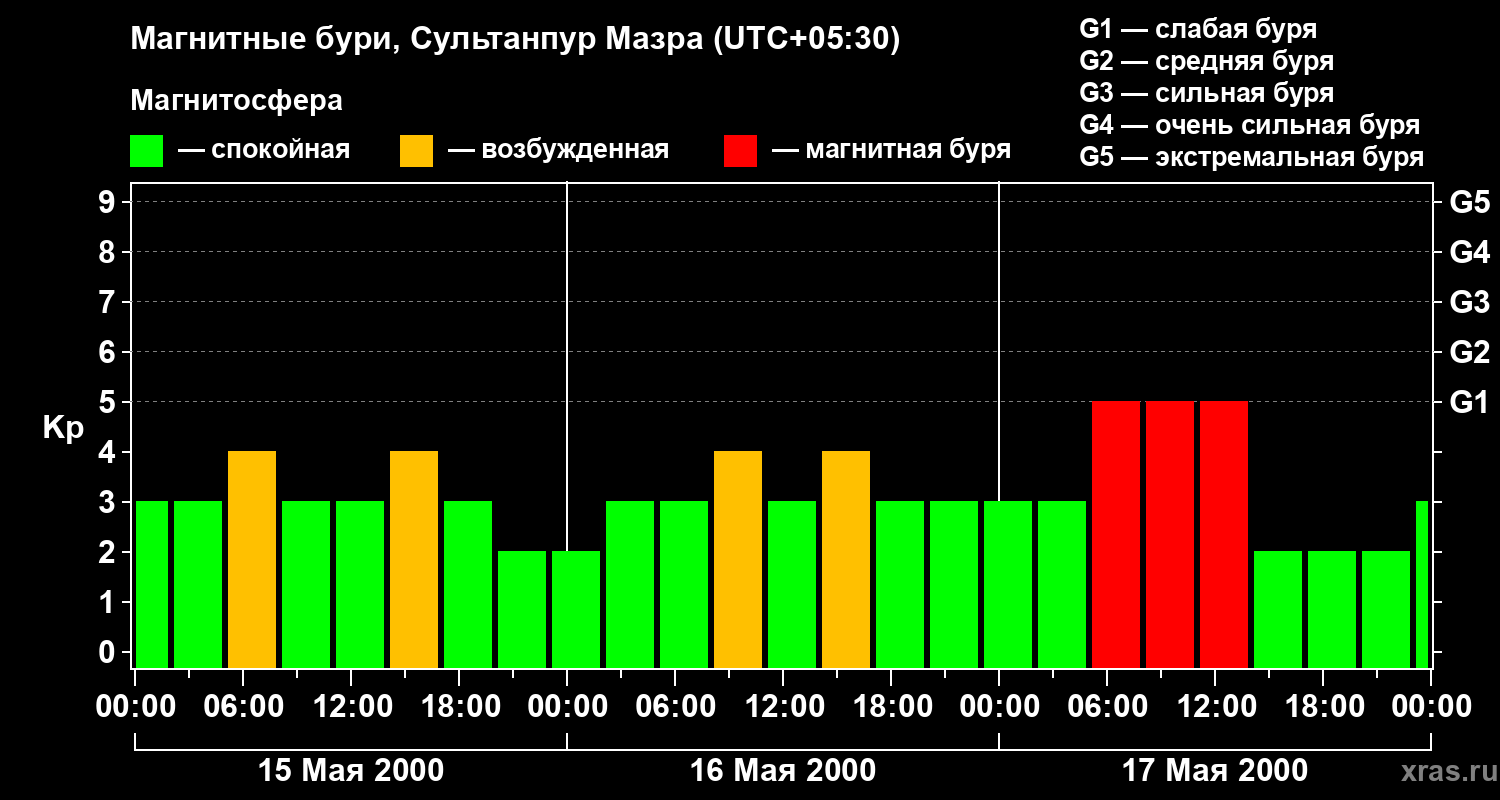Click the 'G1' label on the right axis
Screen dimensions: 1500x800
coord(1469,402)
